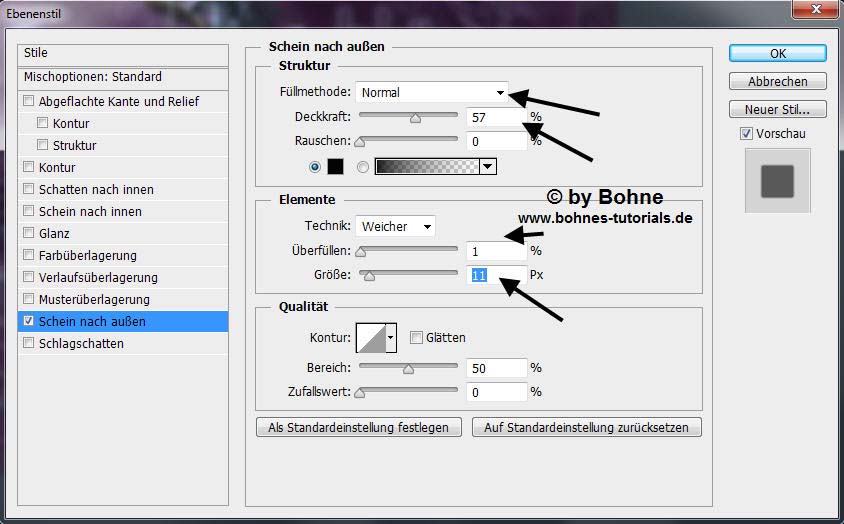Click Als Standardeinstellung festlegen button
Image resolution: width=844 pixels, height=524 pixels.
359,427
